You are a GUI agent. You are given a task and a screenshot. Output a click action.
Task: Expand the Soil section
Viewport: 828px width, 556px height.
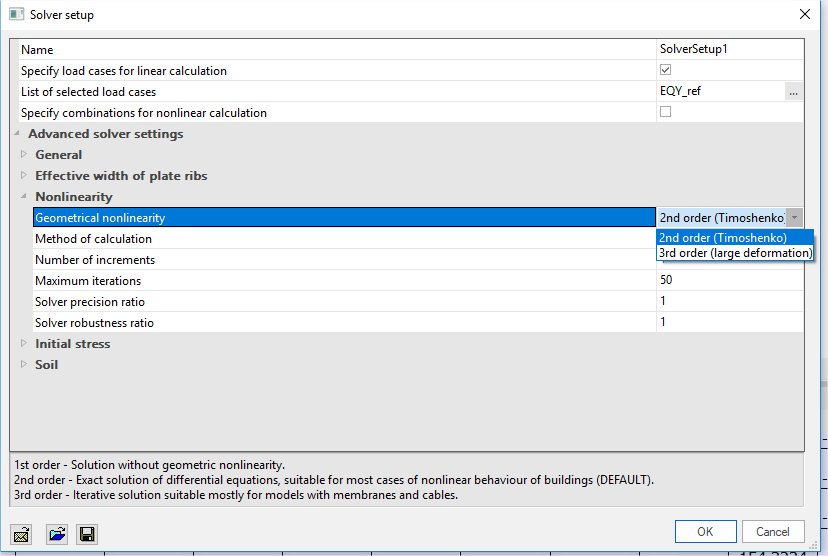pyautogui.click(x=25, y=365)
